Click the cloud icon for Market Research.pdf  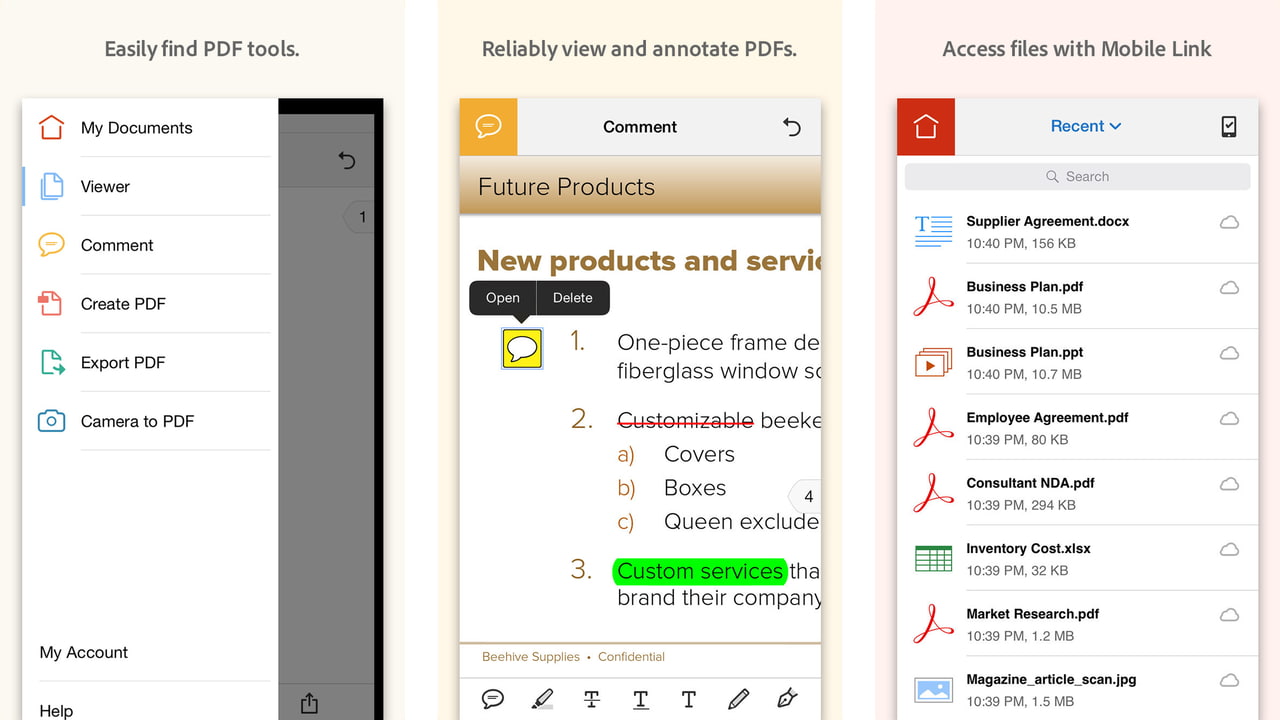point(1229,614)
